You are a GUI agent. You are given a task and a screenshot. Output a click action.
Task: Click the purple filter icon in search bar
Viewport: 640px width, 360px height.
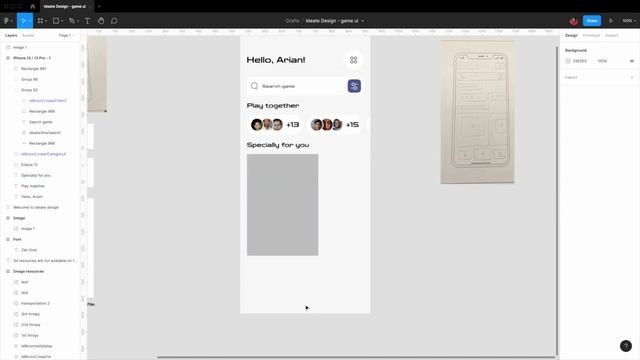tap(354, 86)
